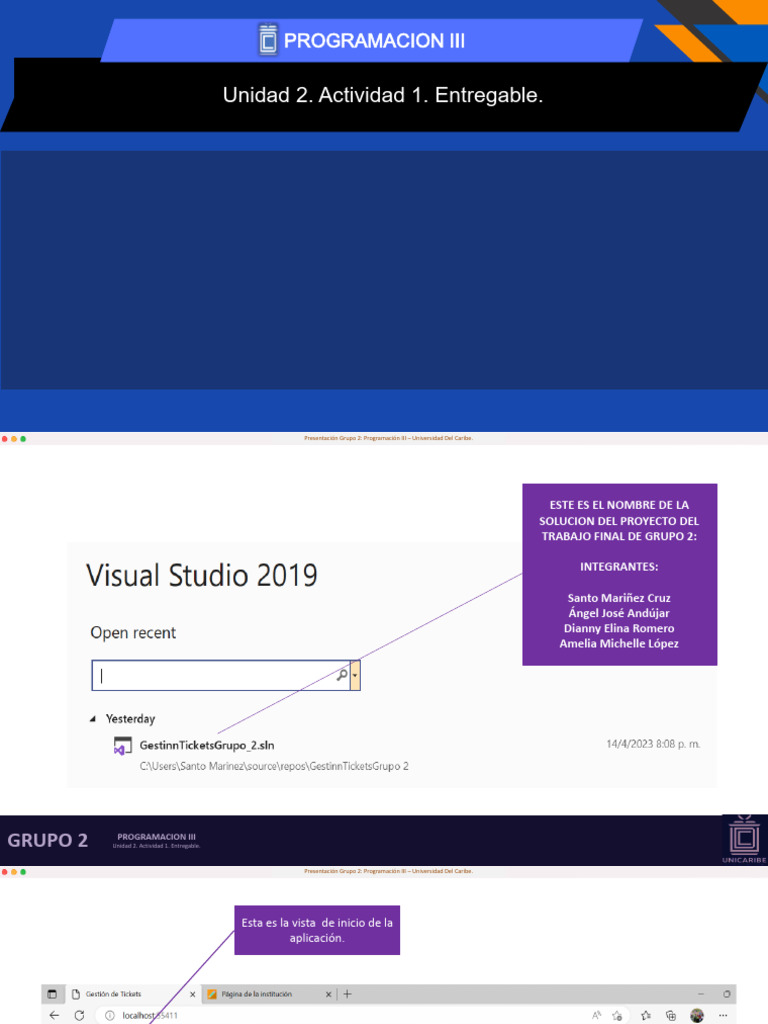
Task: Click the UNICARIBE logo in the footer
Action: (x=743, y=840)
